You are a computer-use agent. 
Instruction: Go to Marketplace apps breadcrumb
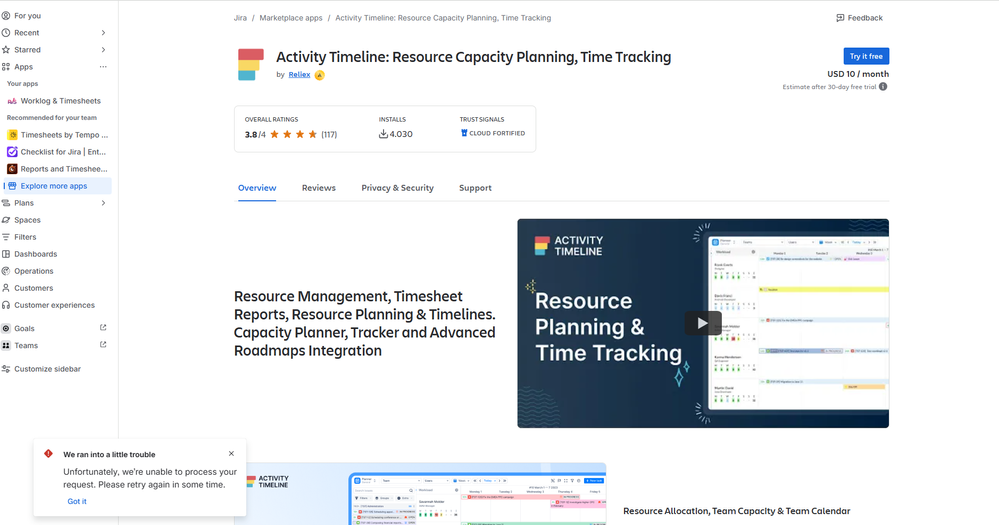291,18
